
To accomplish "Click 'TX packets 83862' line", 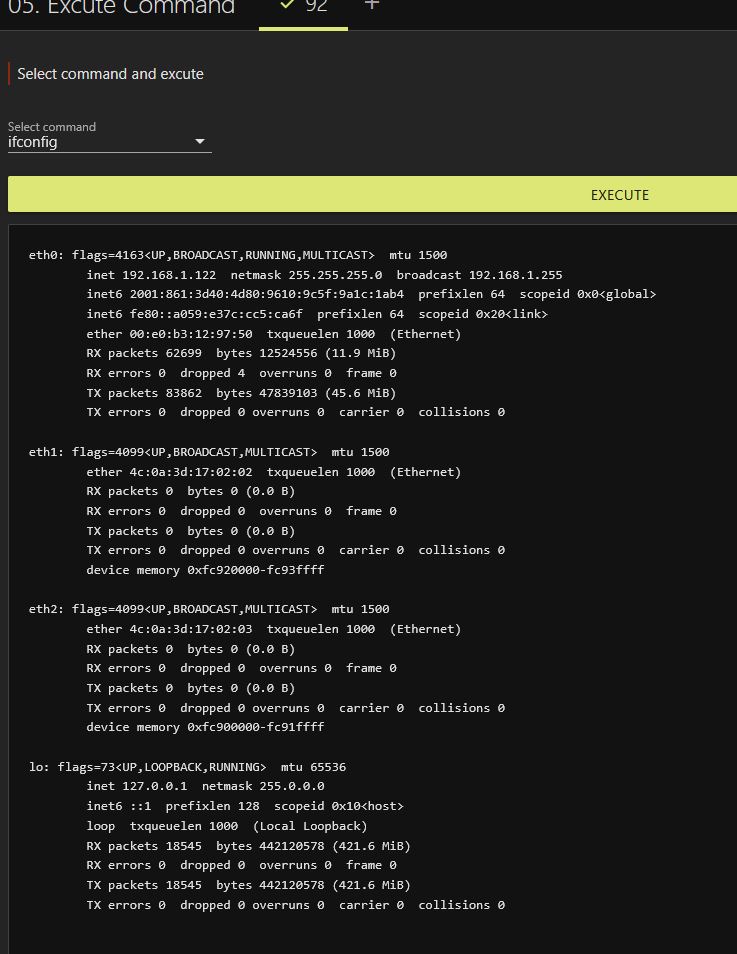I will [x=241, y=392].
